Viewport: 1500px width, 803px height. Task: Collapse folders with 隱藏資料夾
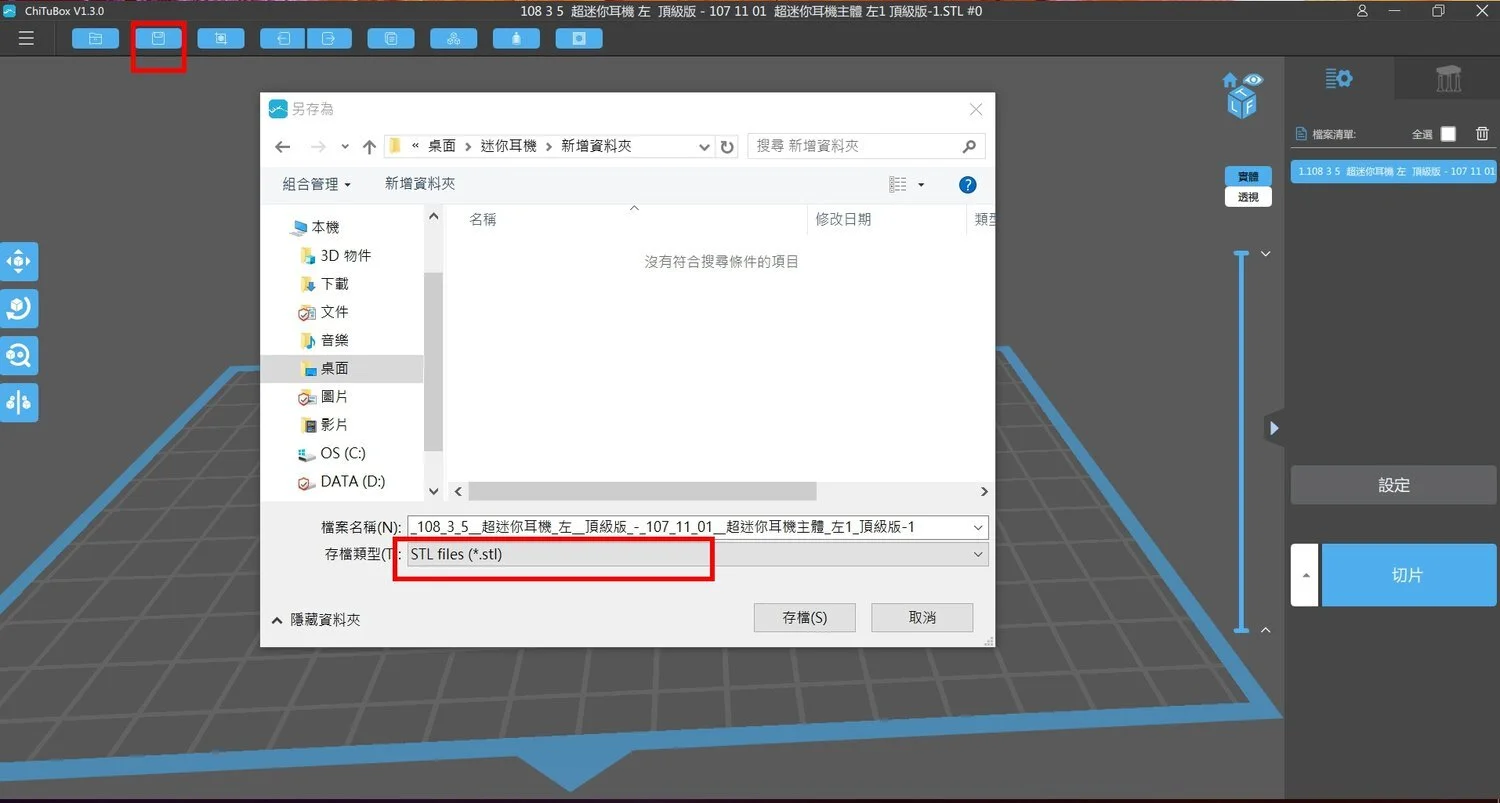point(316,620)
